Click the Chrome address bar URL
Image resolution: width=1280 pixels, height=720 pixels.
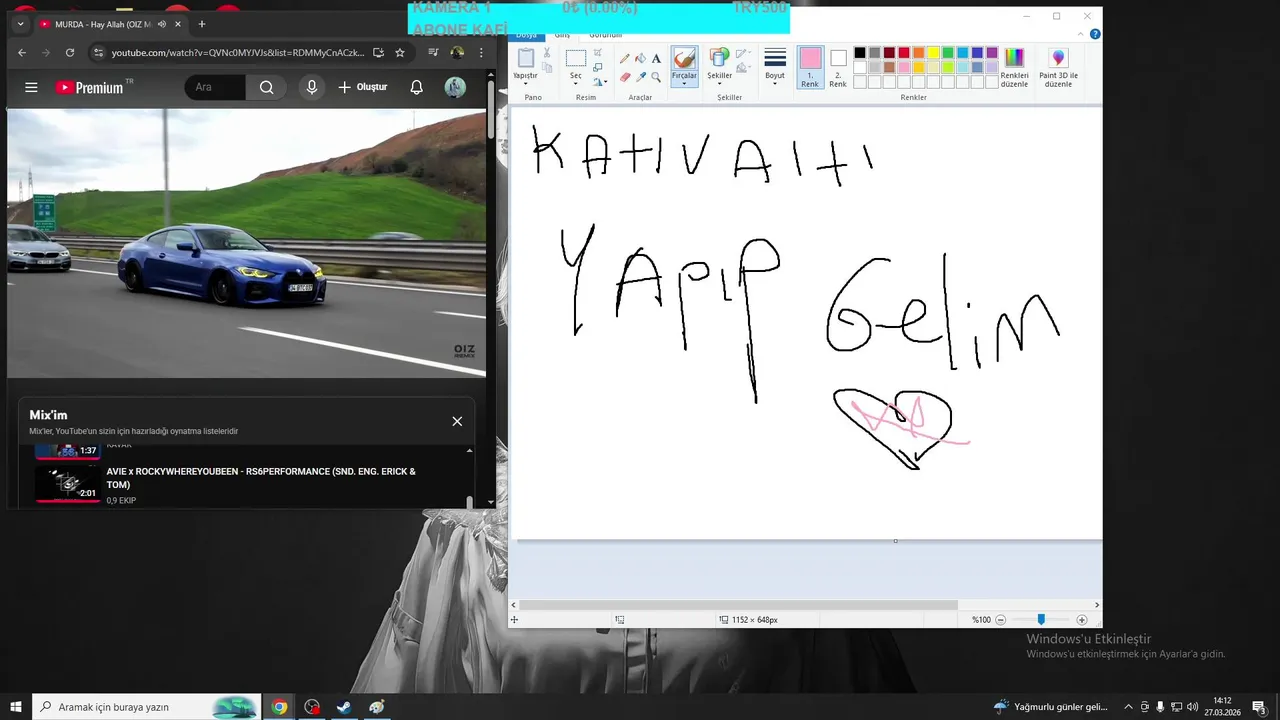tap(238, 52)
